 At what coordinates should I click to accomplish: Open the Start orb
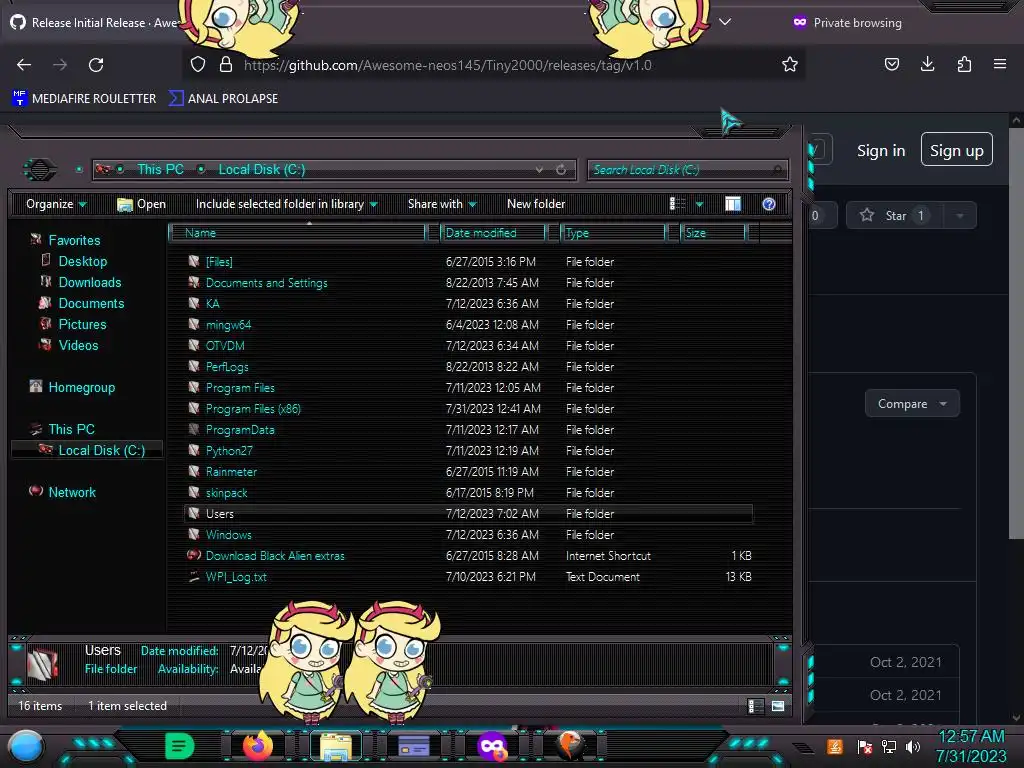click(25, 746)
